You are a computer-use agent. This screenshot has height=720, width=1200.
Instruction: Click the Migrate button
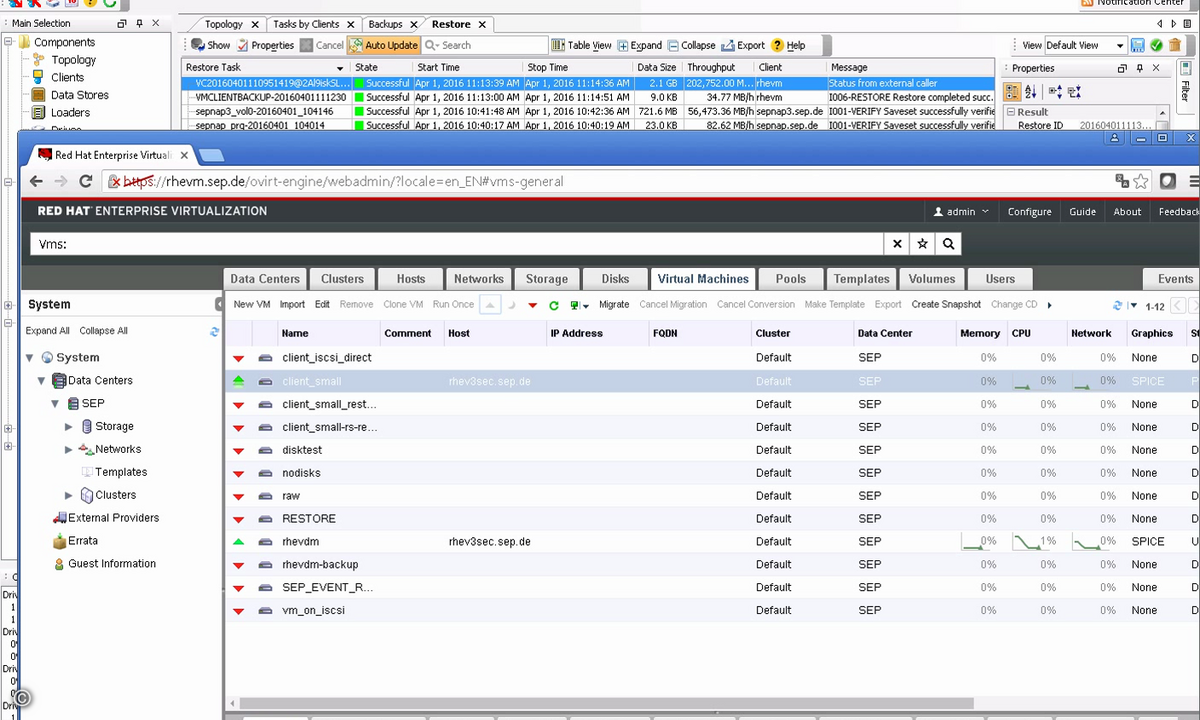click(614, 305)
